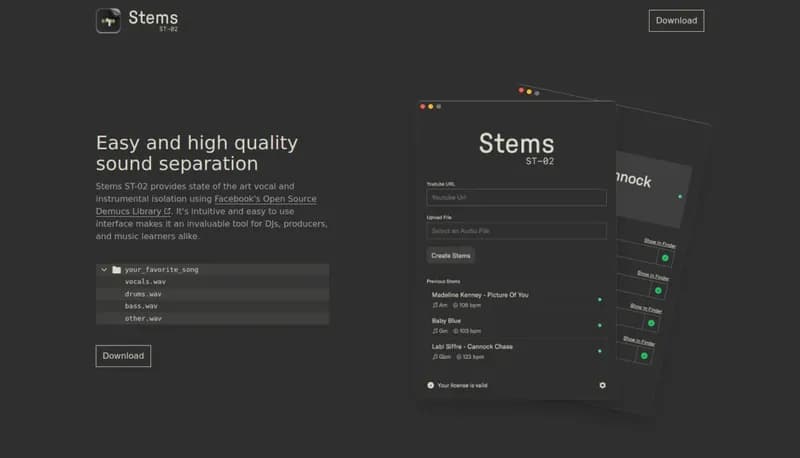Screen dimensions: 800x458
Task: Close the front Stems app window, red button
Action: click(422, 107)
